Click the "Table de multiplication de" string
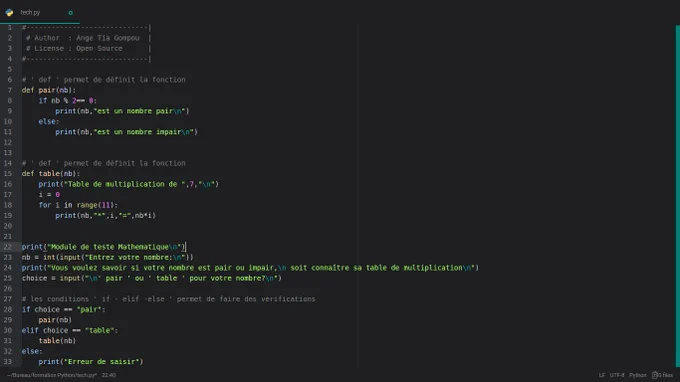 coord(125,184)
